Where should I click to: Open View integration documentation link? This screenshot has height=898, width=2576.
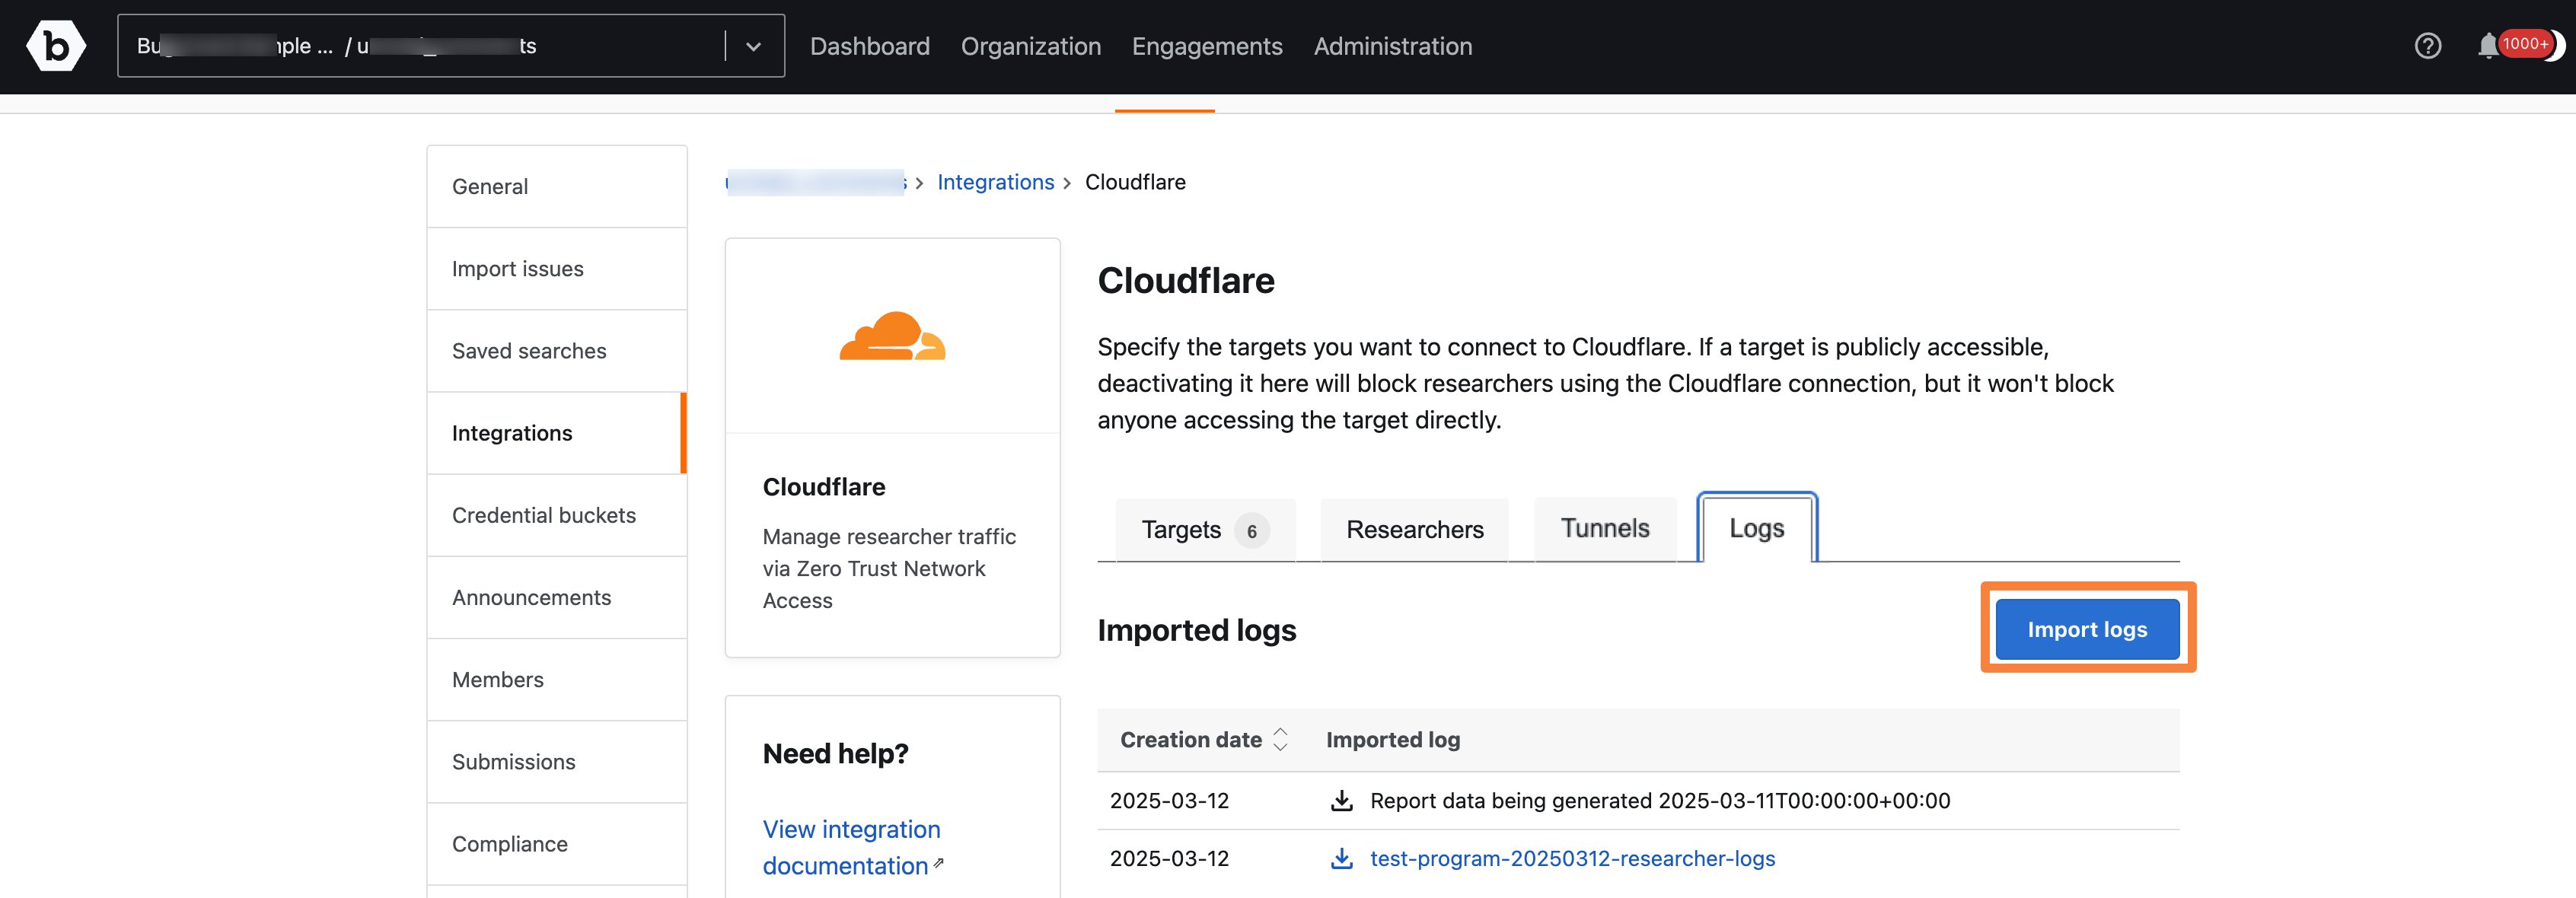click(851, 847)
